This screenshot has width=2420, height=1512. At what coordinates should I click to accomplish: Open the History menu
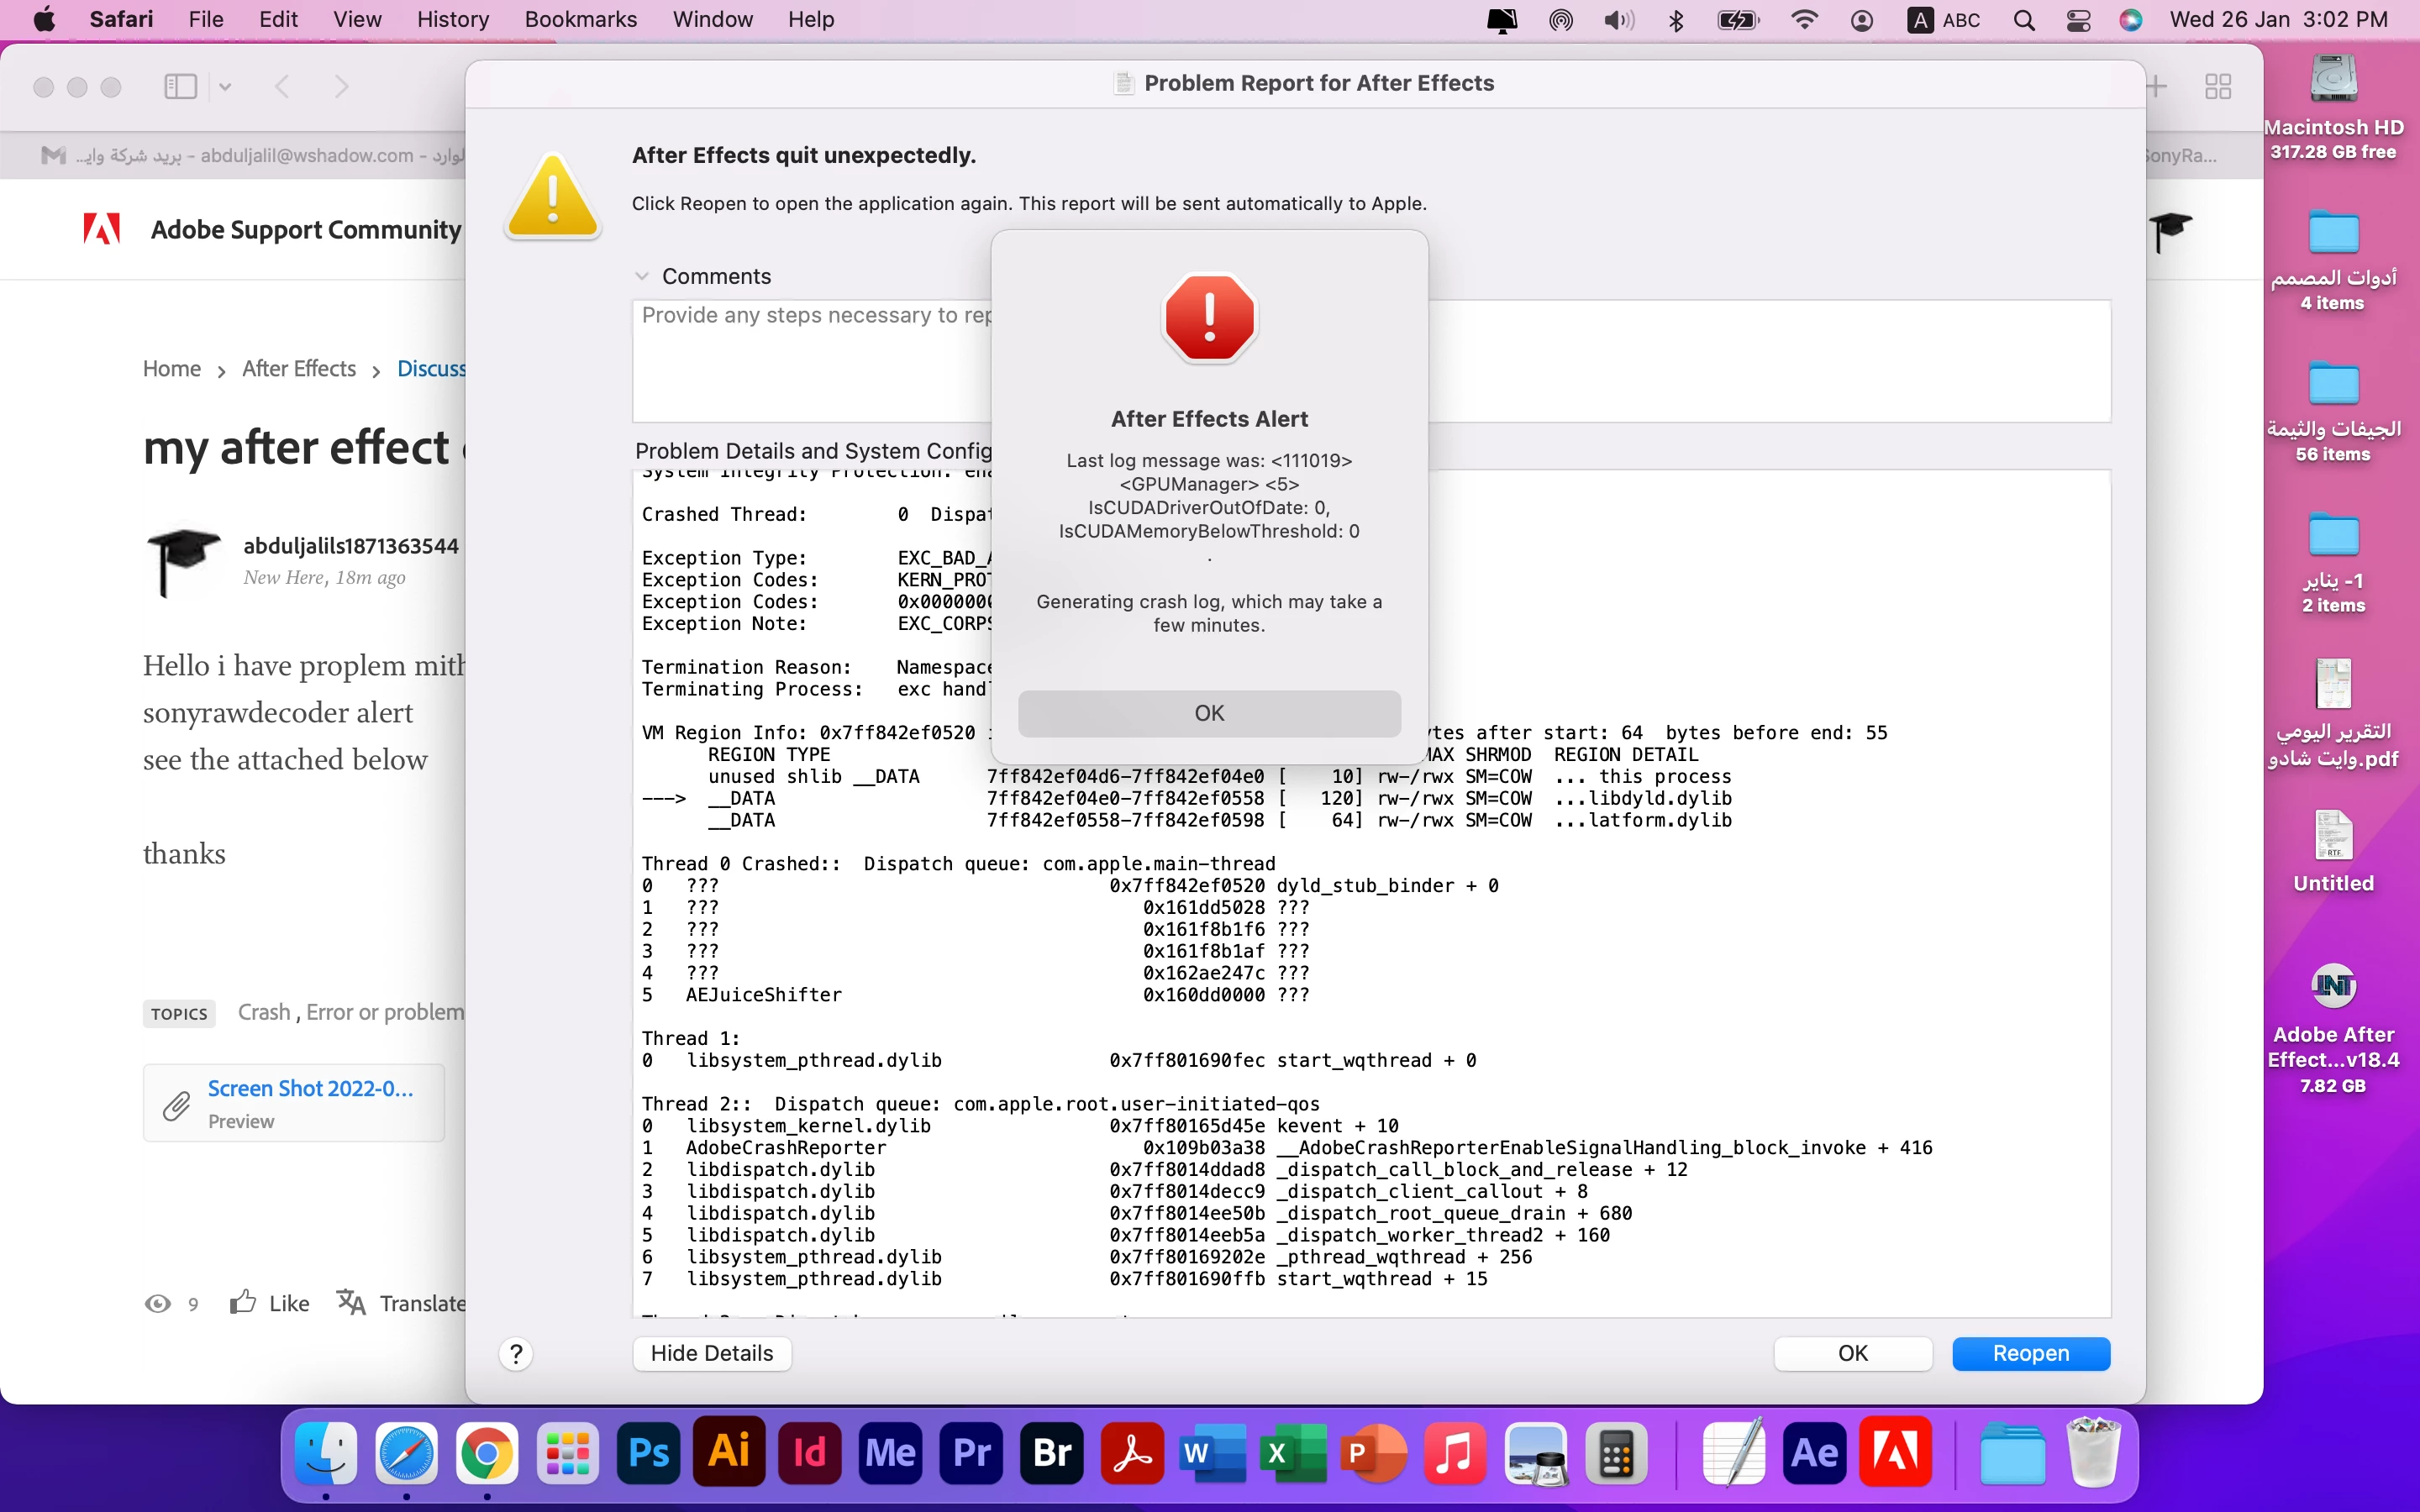[453, 20]
